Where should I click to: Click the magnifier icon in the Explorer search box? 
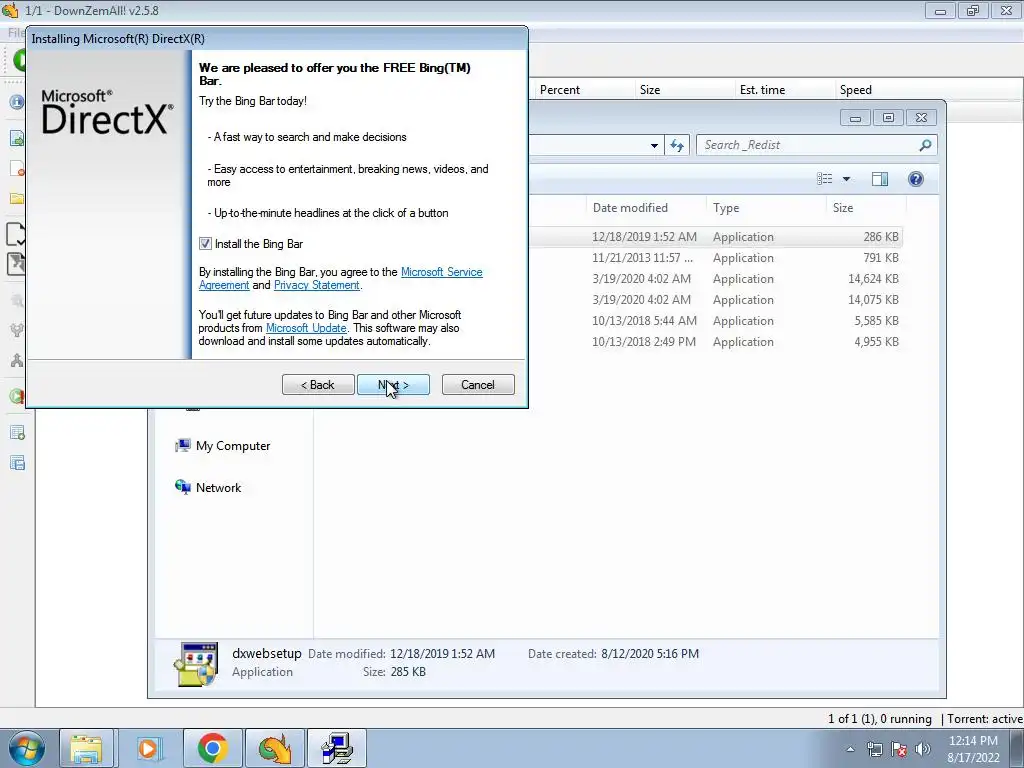pos(925,145)
